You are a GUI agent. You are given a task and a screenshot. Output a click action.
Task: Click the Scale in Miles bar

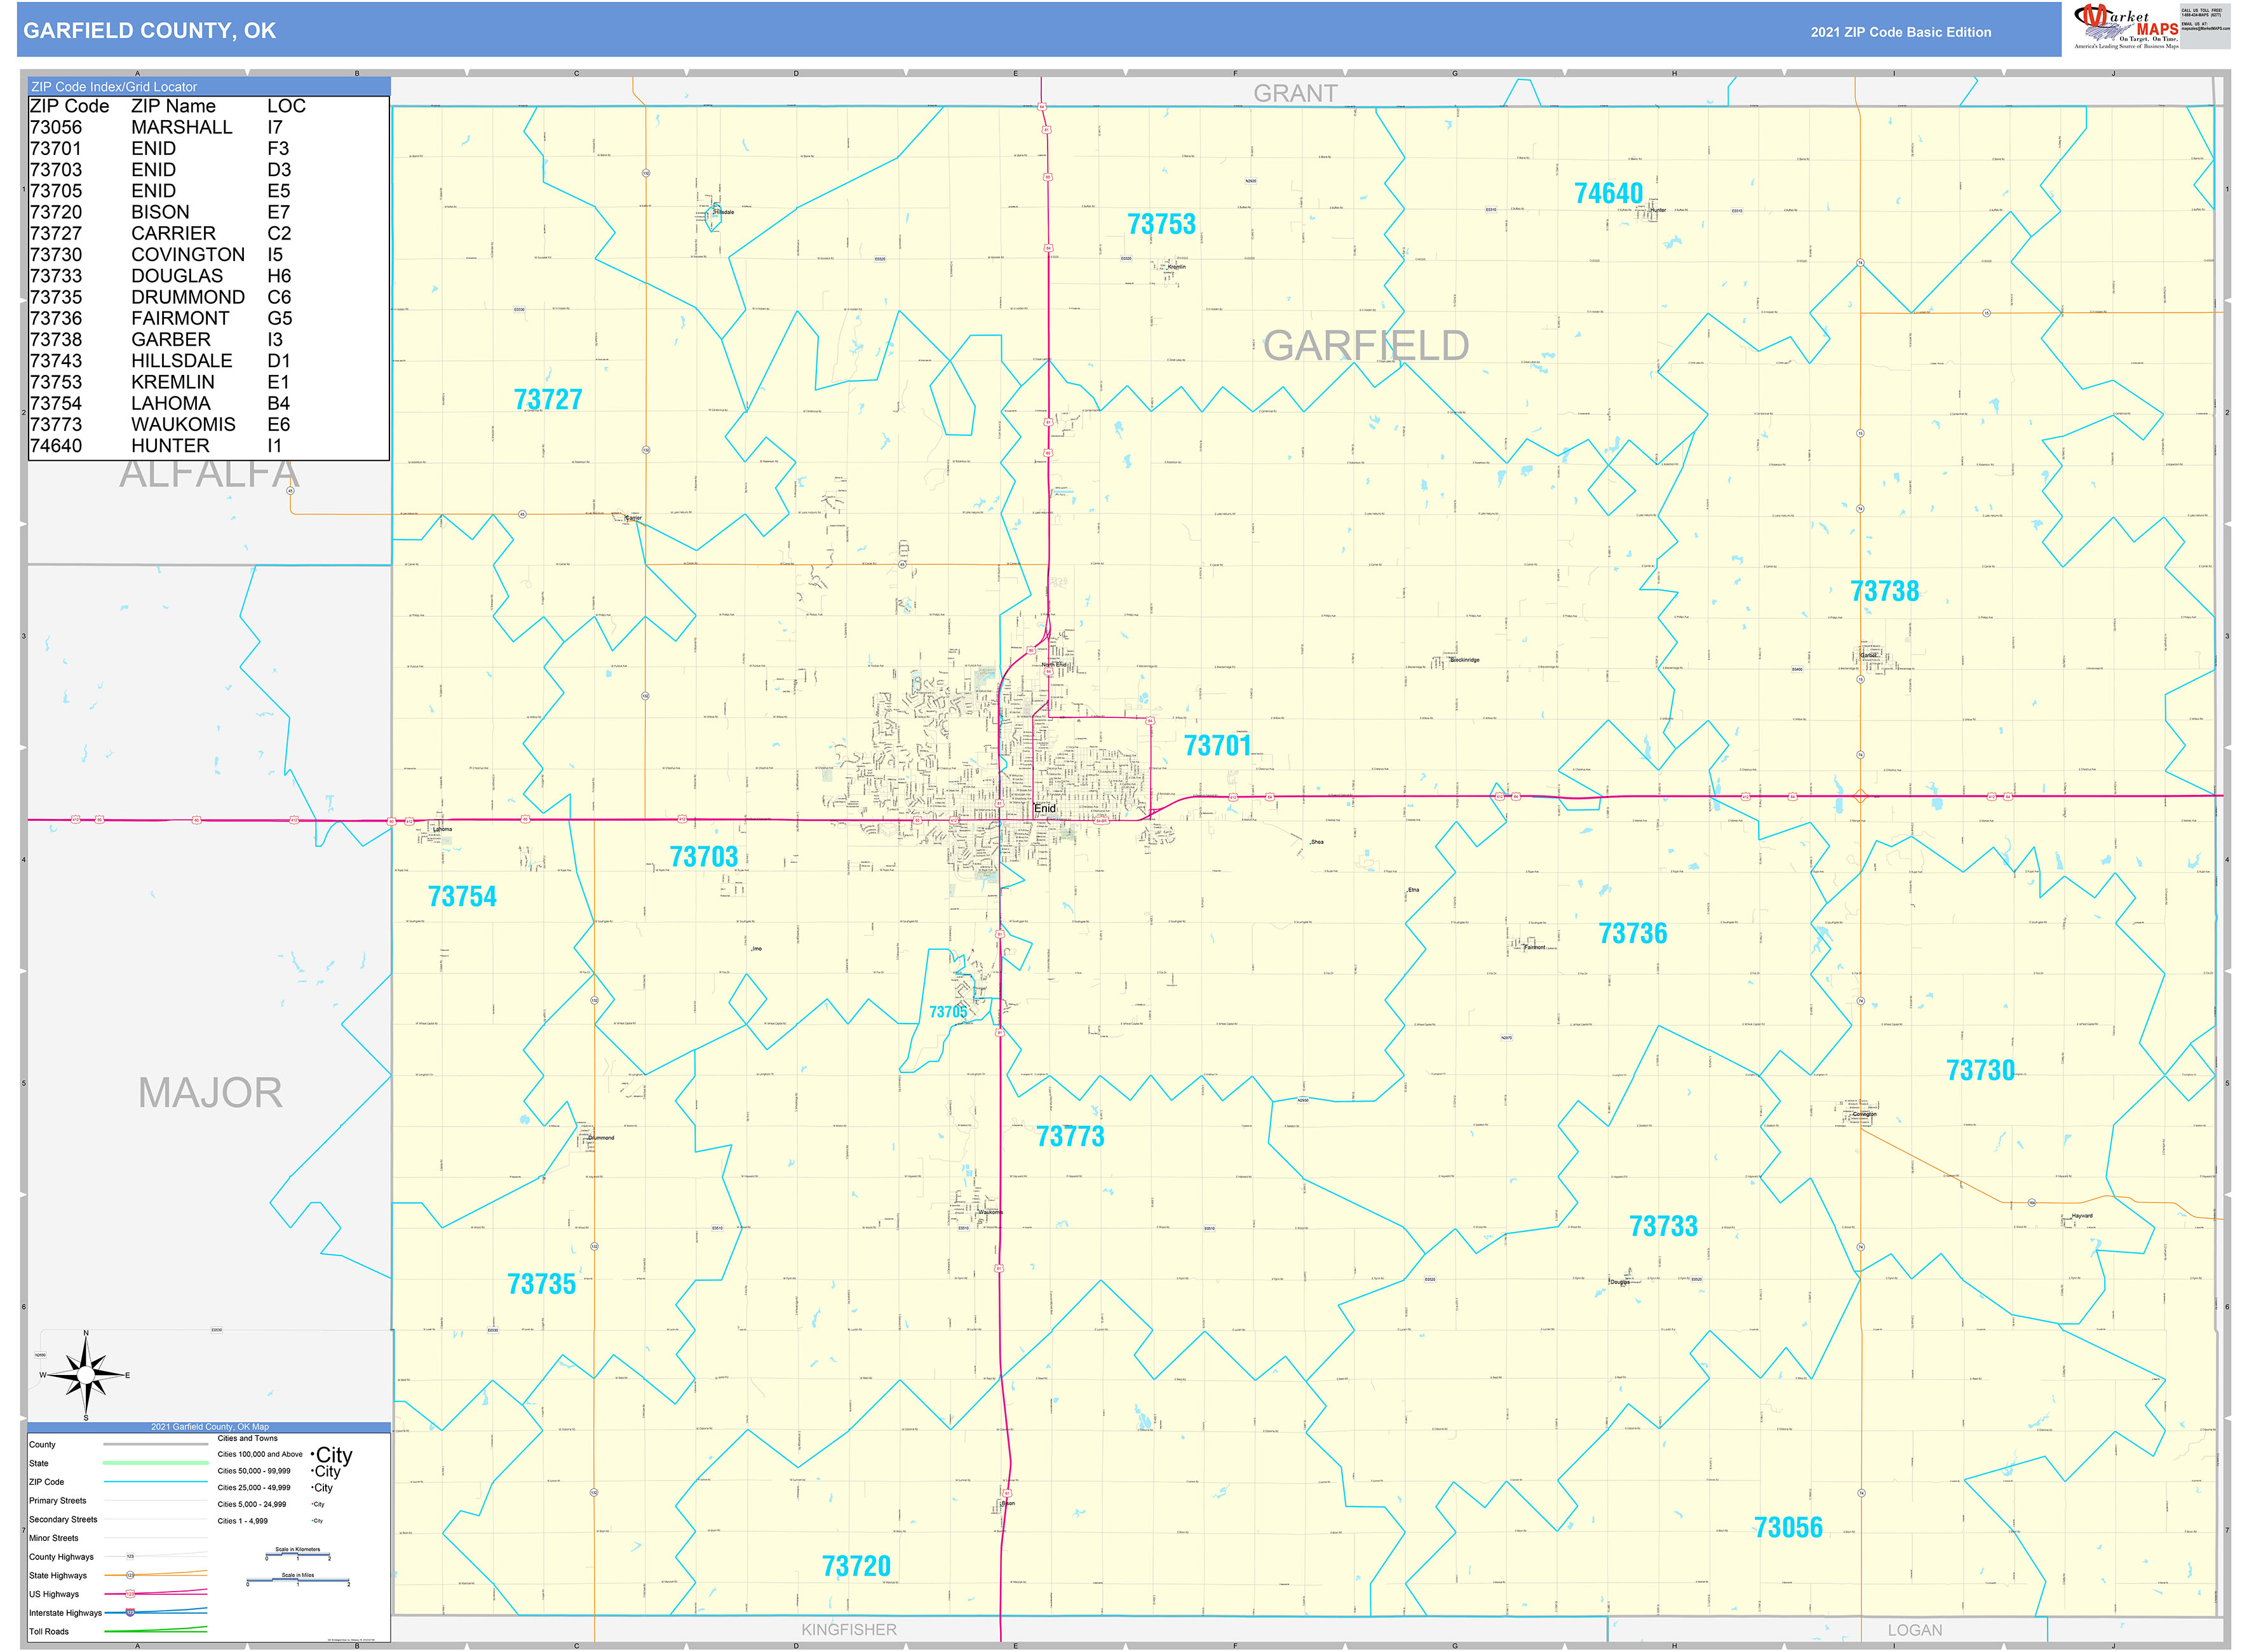click(x=298, y=1580)
